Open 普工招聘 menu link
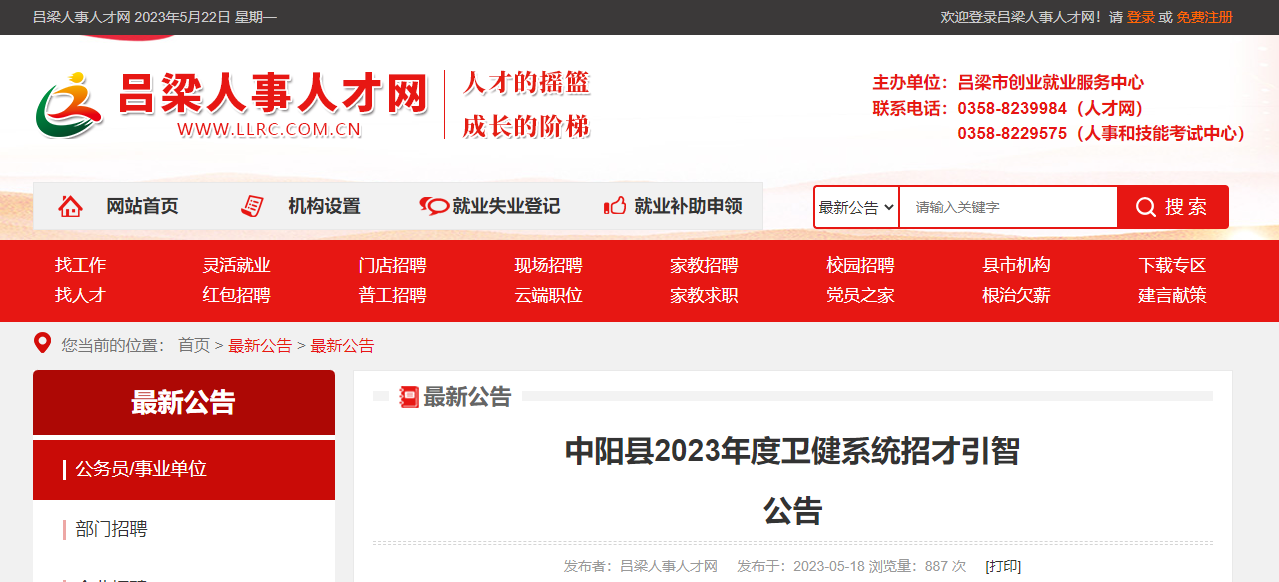Screen dimensions: 1279x582 coord(392,295)
